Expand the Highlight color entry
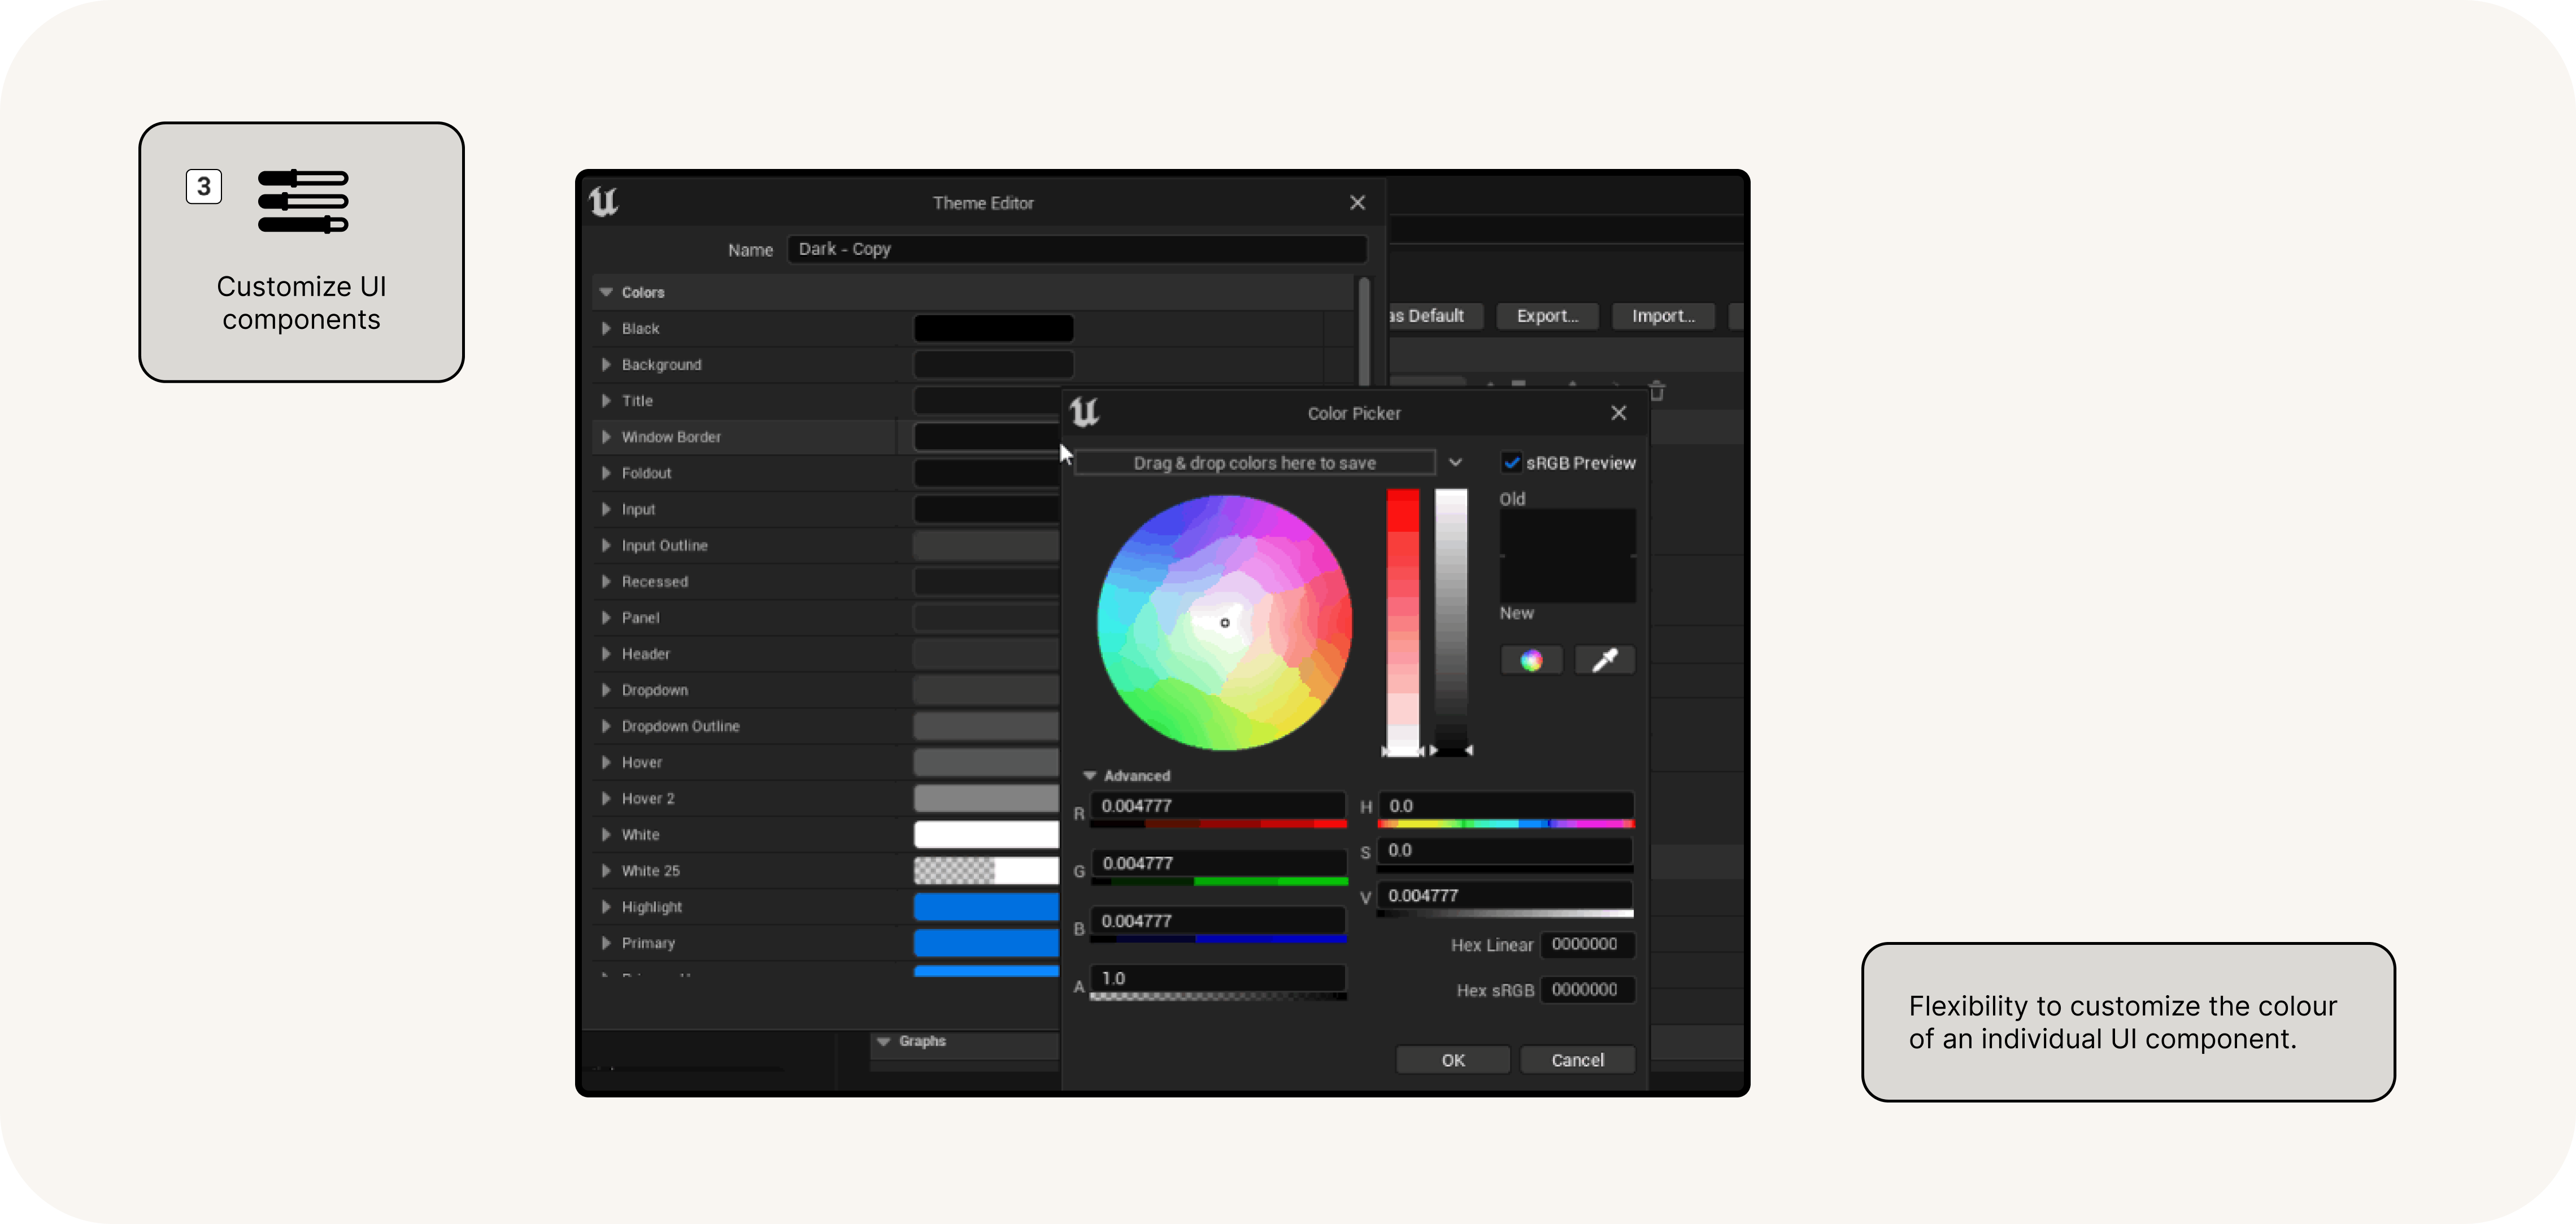2576x1224 pixels. (x=606, y=907)
